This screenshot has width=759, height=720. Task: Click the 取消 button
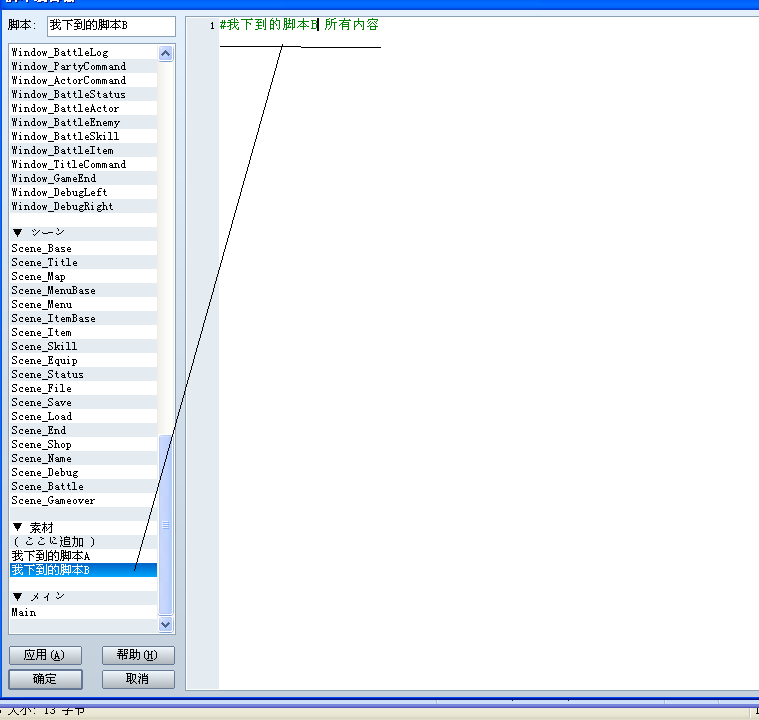138,679
